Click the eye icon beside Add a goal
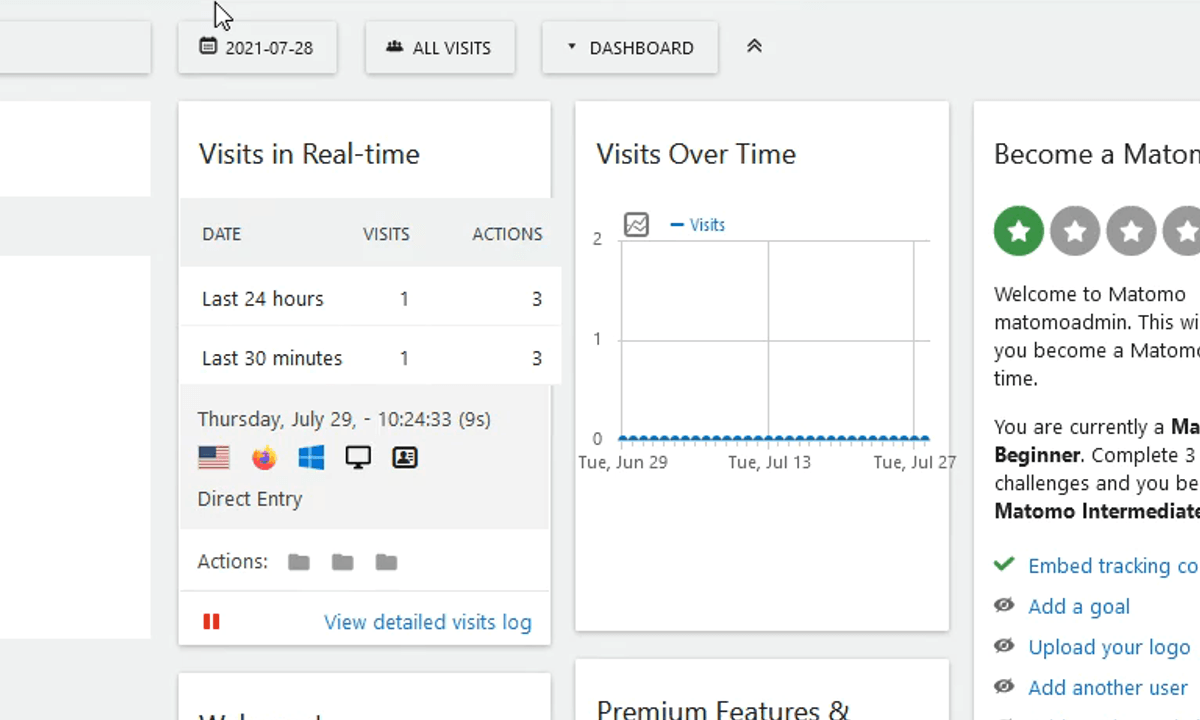The height and width of the screenshot is (720, 1200). click(1004, 605)
